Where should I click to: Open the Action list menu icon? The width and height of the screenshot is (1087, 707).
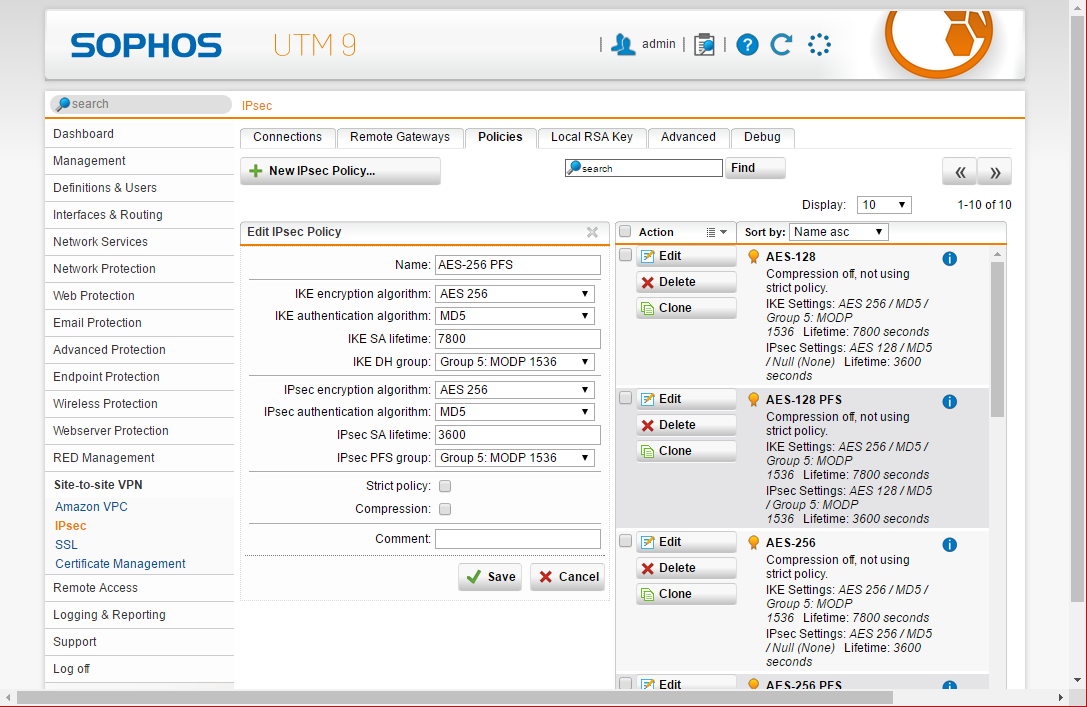[x=716, y=232]
